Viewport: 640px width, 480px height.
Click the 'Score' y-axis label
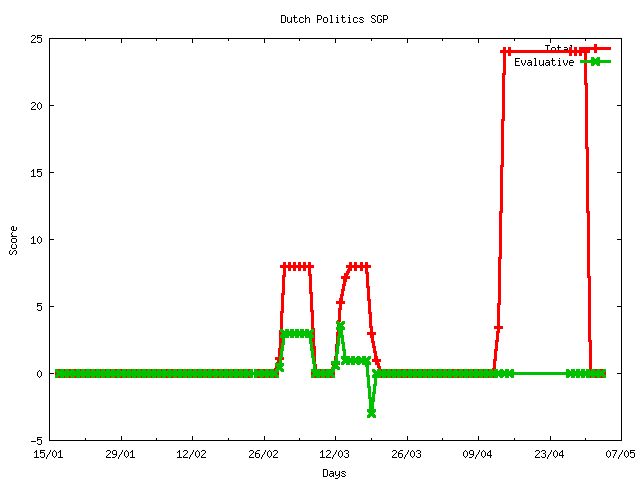point(14,238)
